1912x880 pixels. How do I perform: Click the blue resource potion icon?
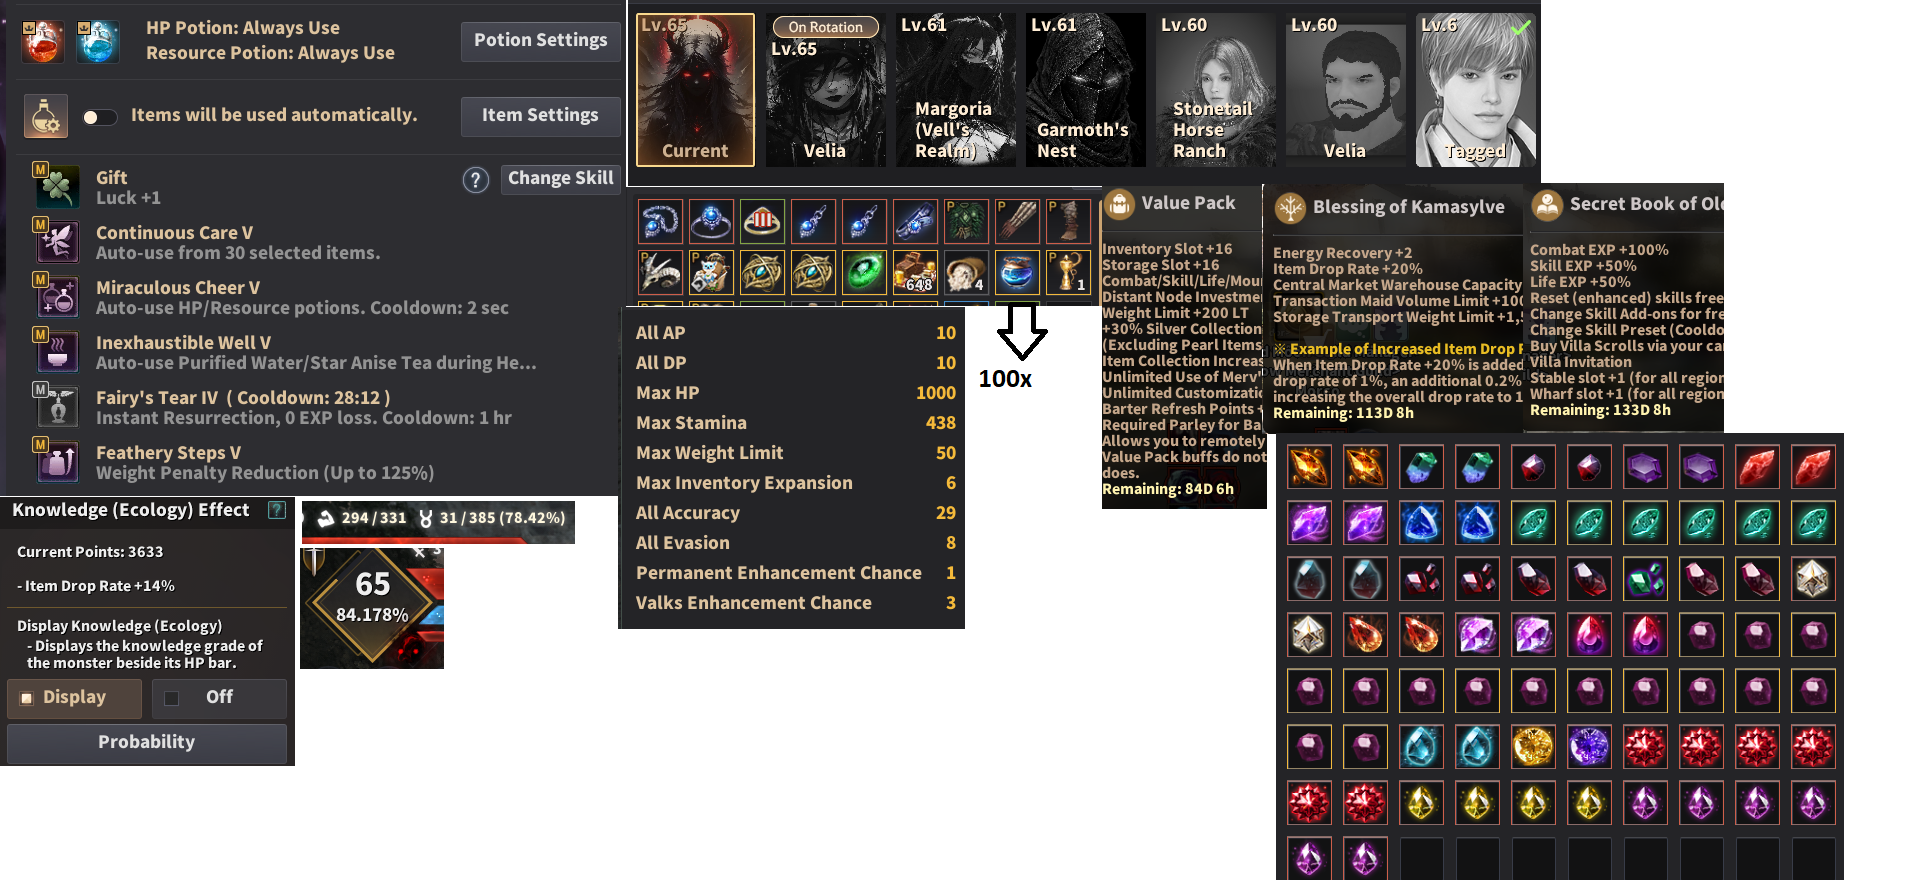[98, 41]
